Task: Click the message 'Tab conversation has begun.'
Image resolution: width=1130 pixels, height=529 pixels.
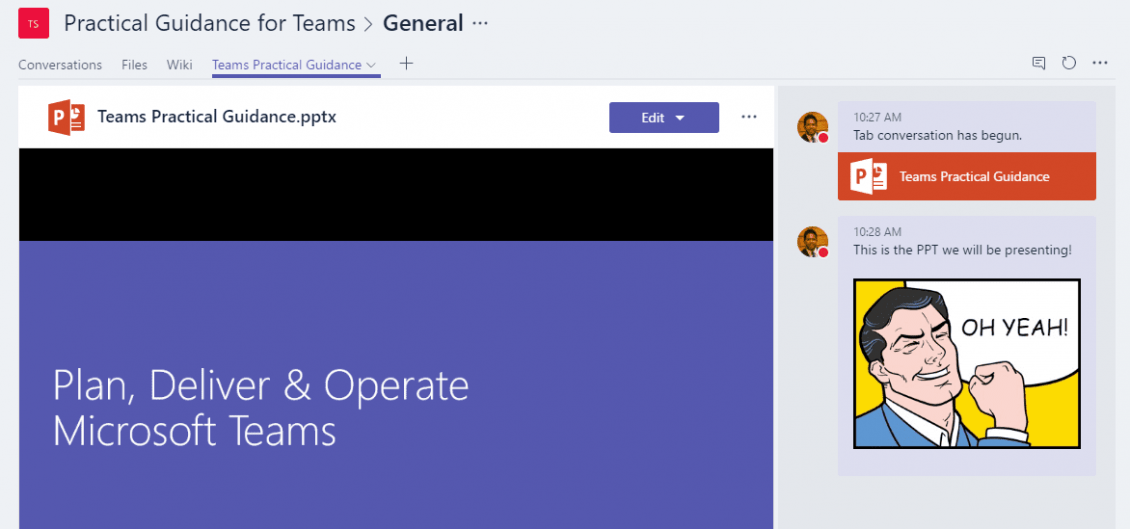Action: (x=938, y=135)
